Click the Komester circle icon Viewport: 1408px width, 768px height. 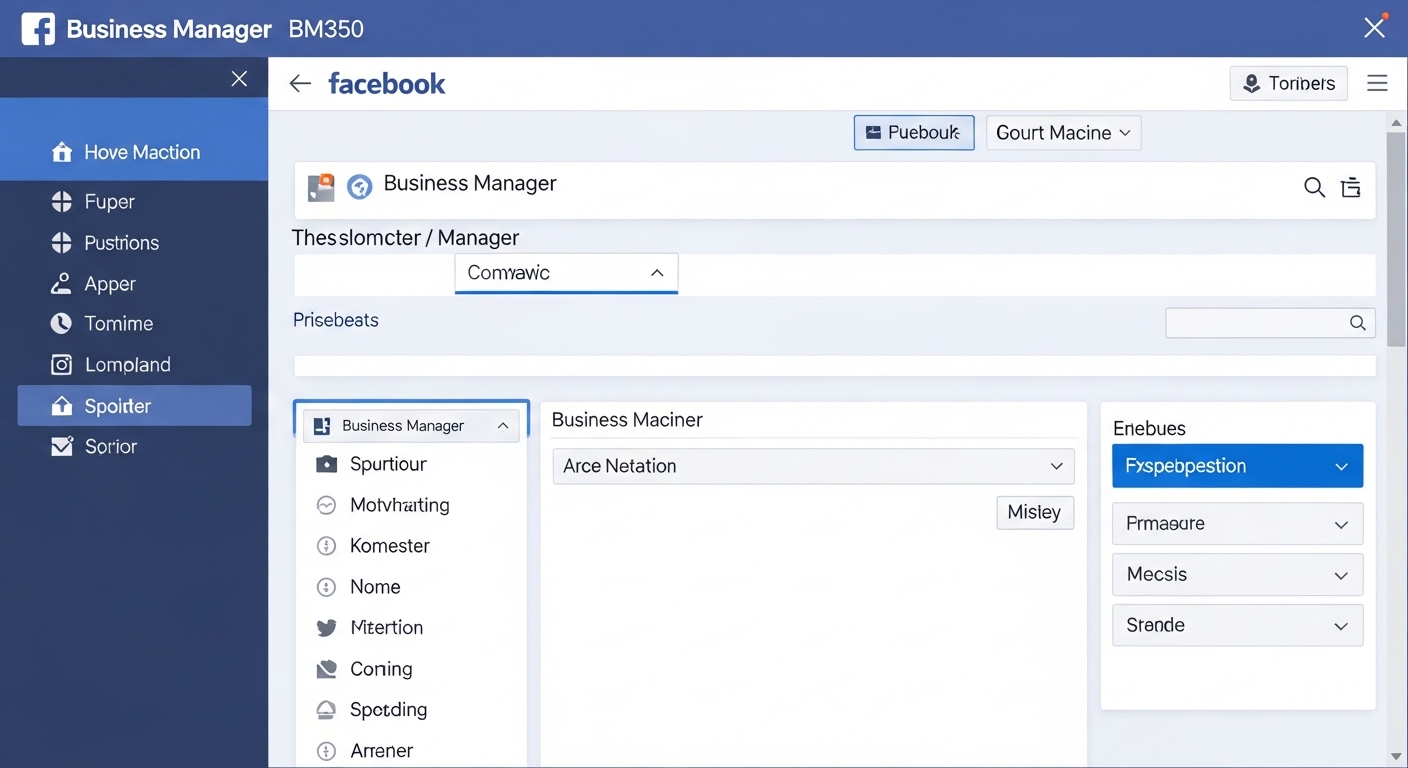point(326,546)
